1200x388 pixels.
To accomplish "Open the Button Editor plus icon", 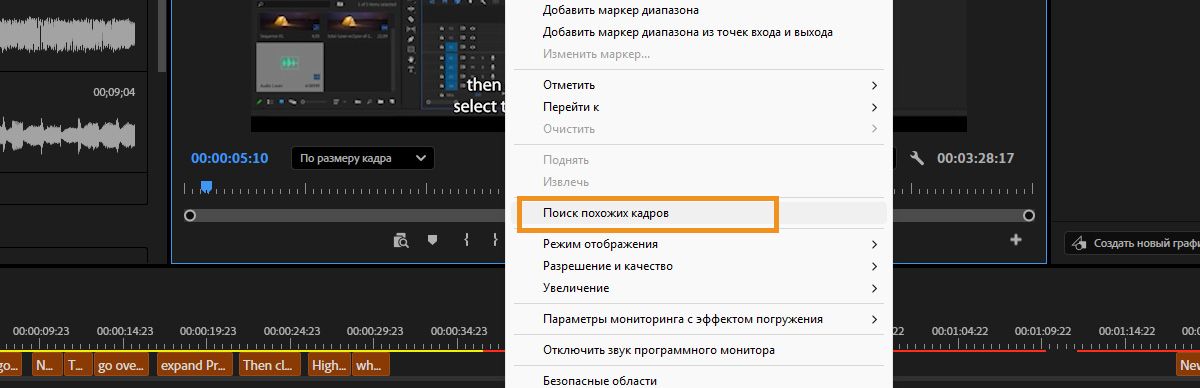I will point(1016,239).
